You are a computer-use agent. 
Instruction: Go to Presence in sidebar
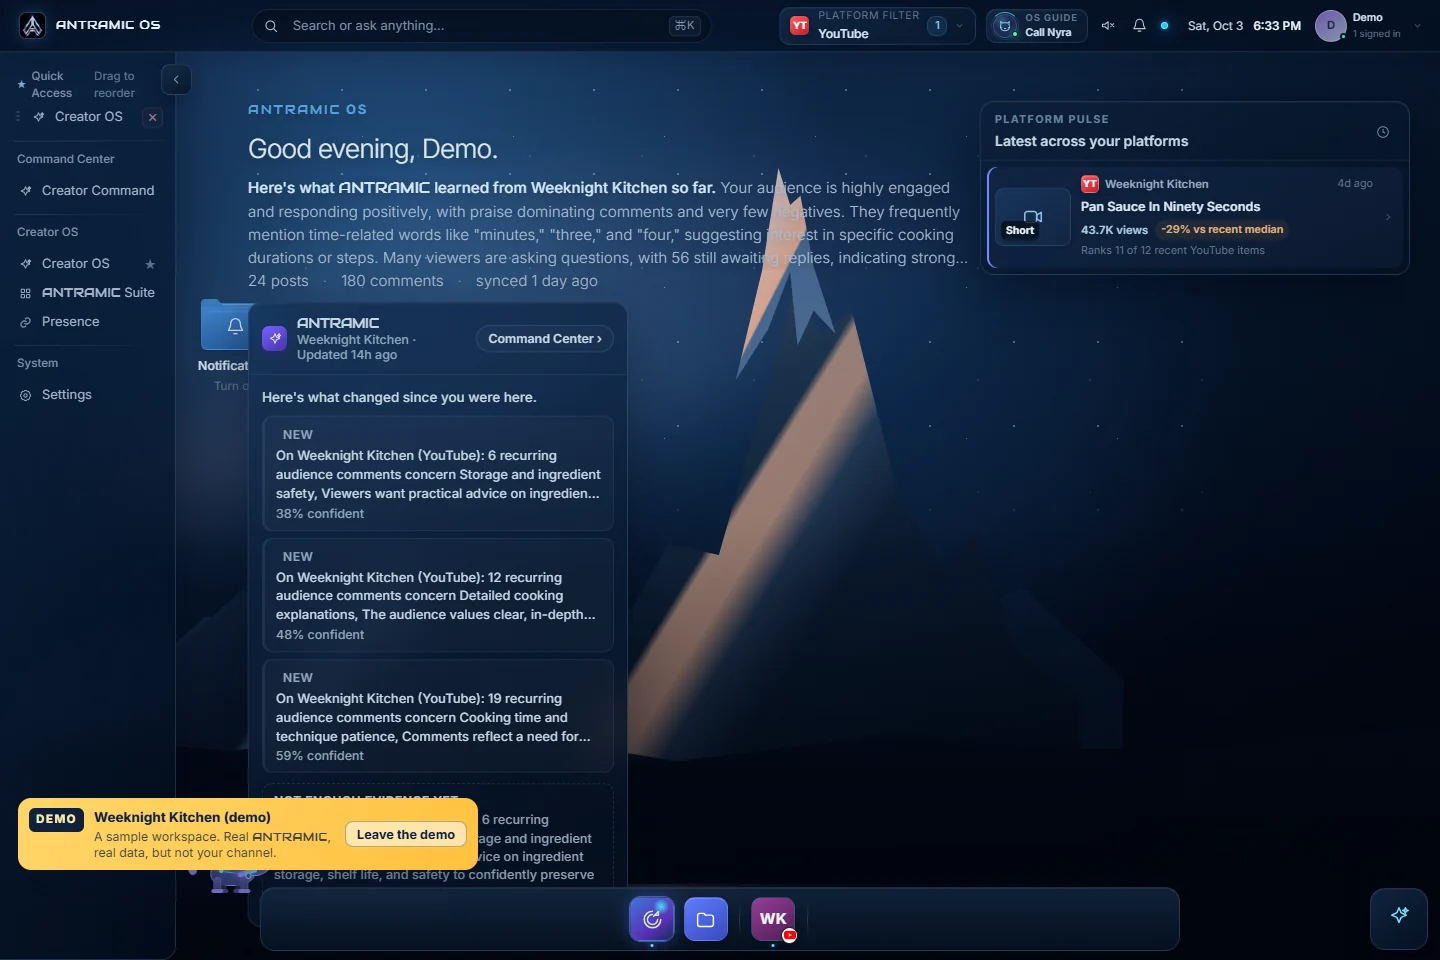[87, 322]
